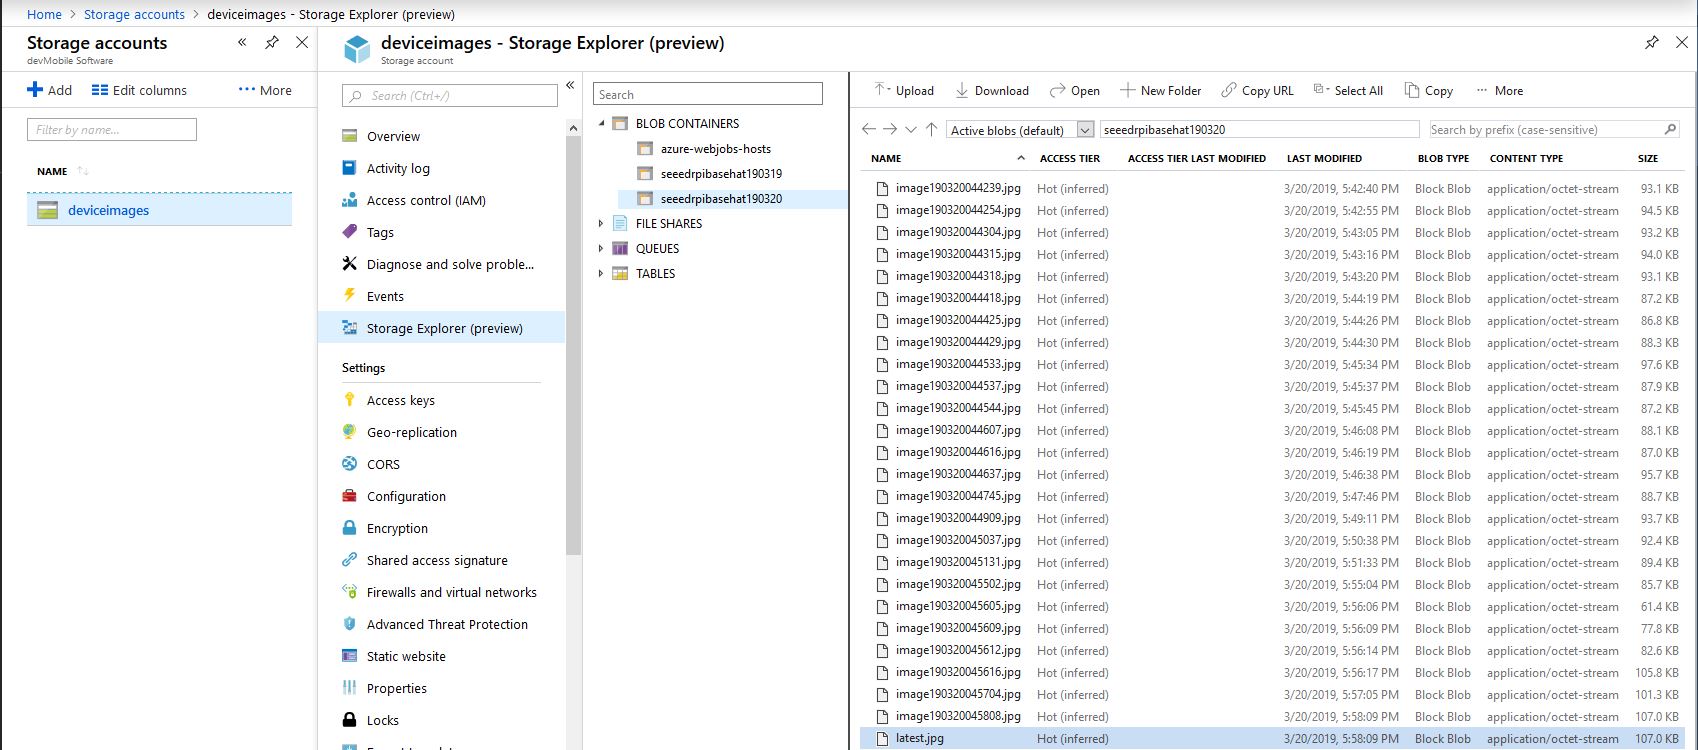This screenshot has height=750, width=1698.
Task: Select Shared access signature menu item
Action: (x=436, y=560)
